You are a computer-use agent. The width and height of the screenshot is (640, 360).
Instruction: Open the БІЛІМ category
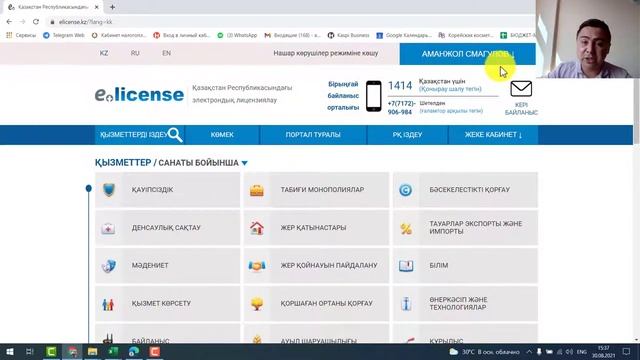click(465, 266)
